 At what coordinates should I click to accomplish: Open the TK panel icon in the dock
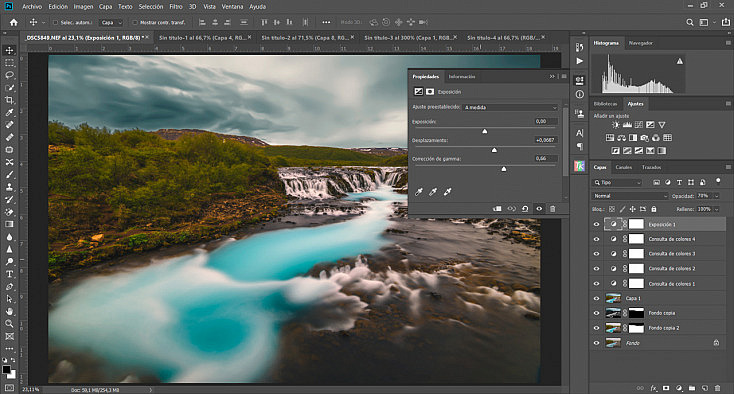580,166
